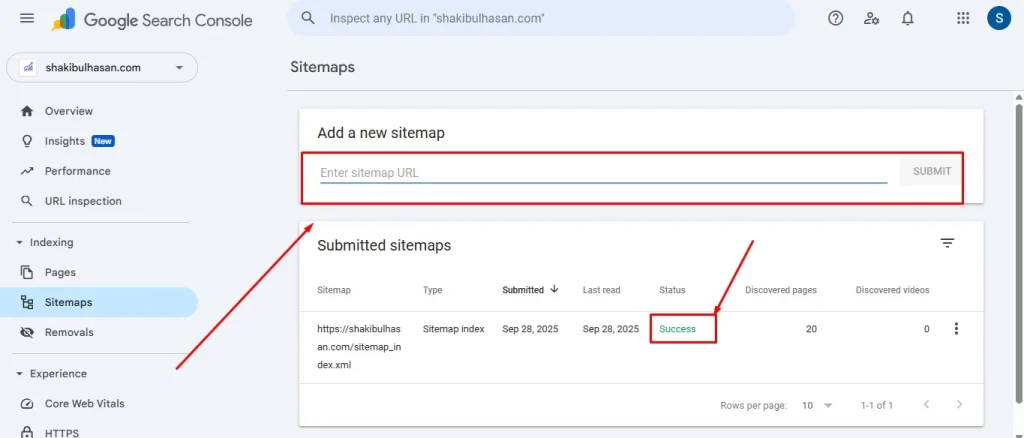Screen dimensions: 1024x438
Task: Change rows per page dropdown
Action: pyautogui.click(x=817, y=405)
